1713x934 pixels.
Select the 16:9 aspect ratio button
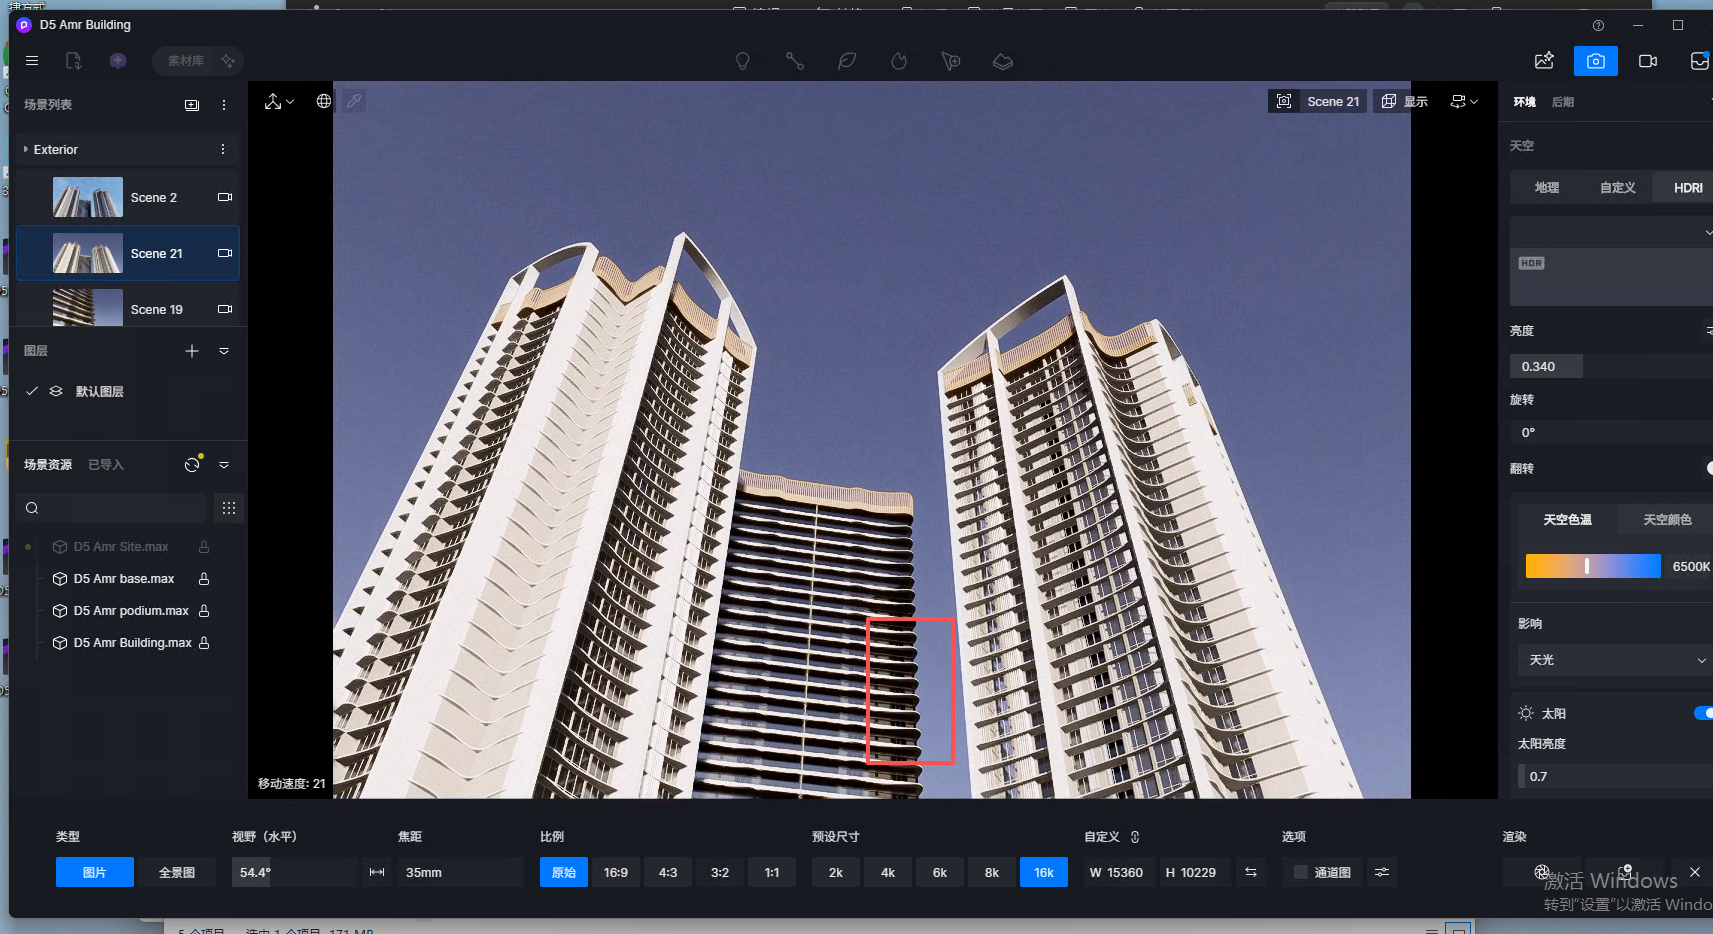pos(616,872)
